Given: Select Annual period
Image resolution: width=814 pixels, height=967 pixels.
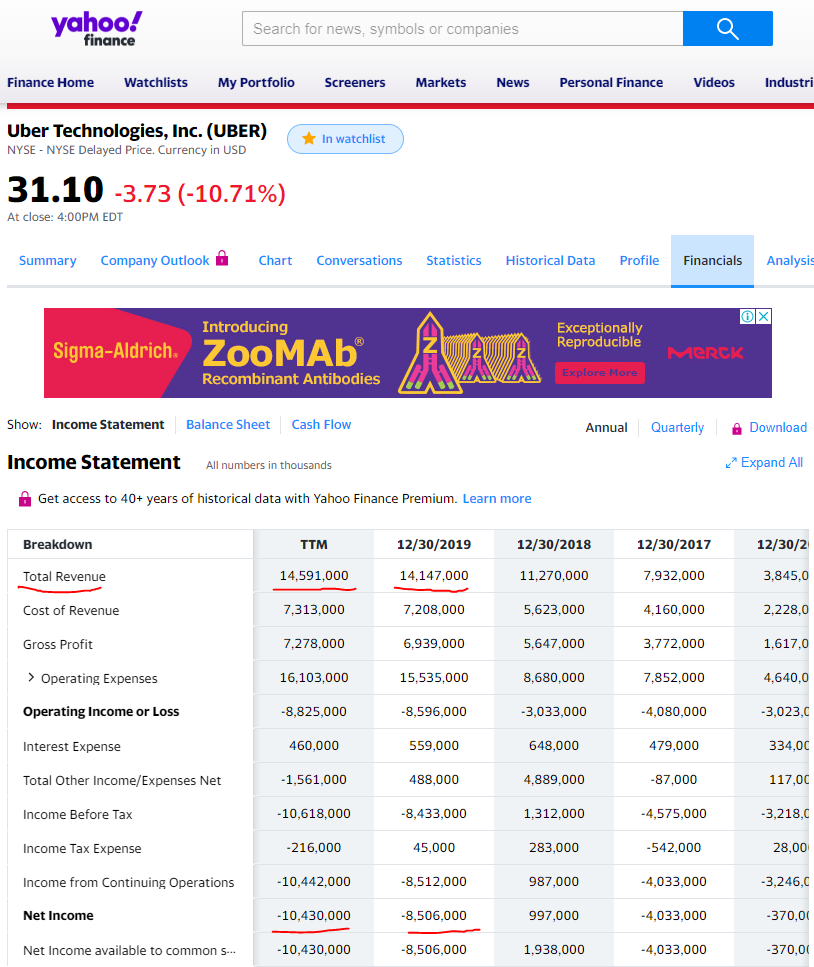Looking at the screenshot, I should pyautogui.click(x=606, y=427).
